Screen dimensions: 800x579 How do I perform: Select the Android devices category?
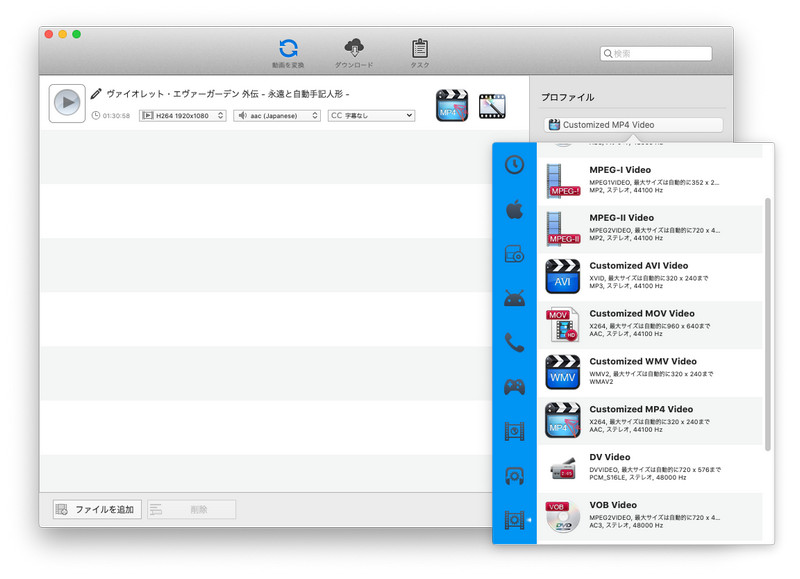(514, 298)
